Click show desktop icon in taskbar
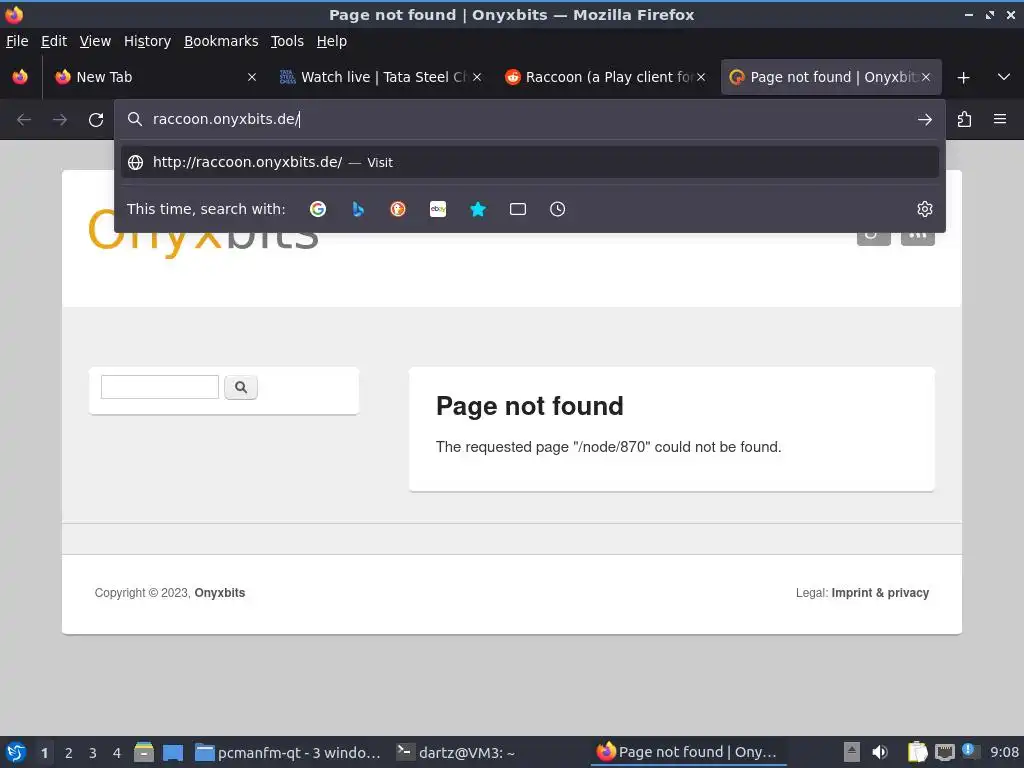The image size is (1024, 768). (x=173, y=752)
